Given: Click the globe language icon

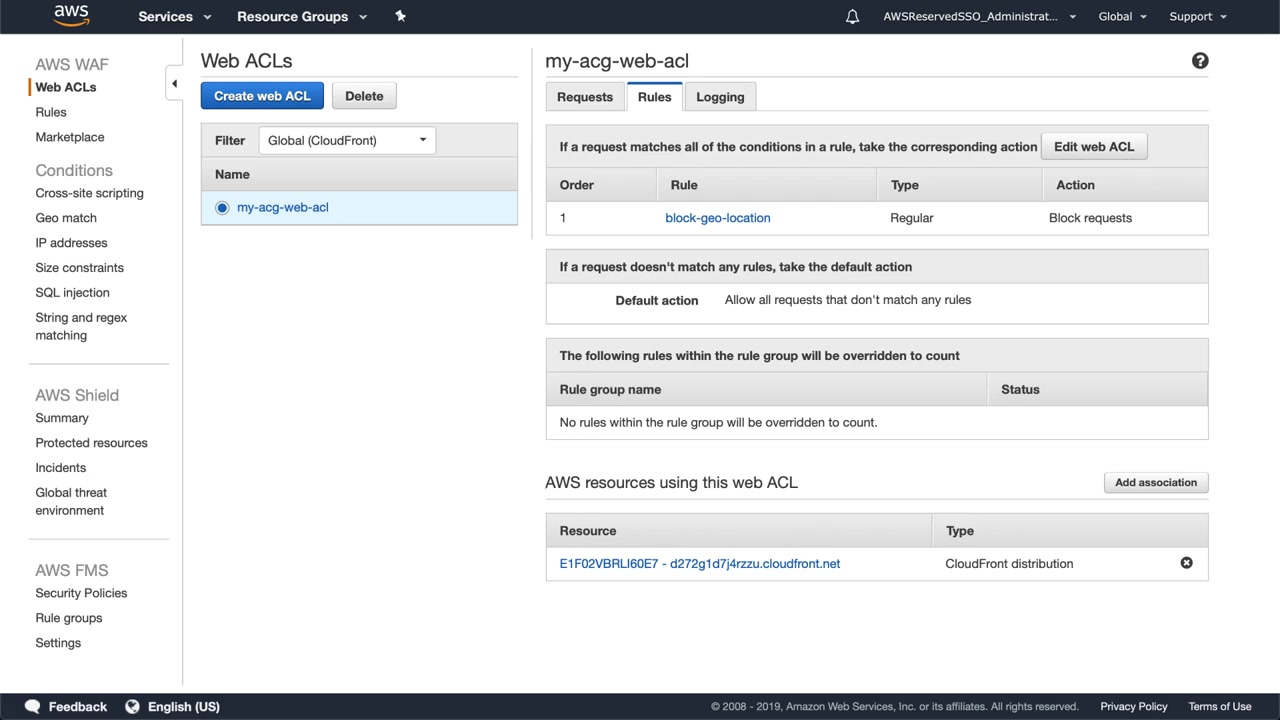Looking at the screenshot, I should [x=132, y=706].
